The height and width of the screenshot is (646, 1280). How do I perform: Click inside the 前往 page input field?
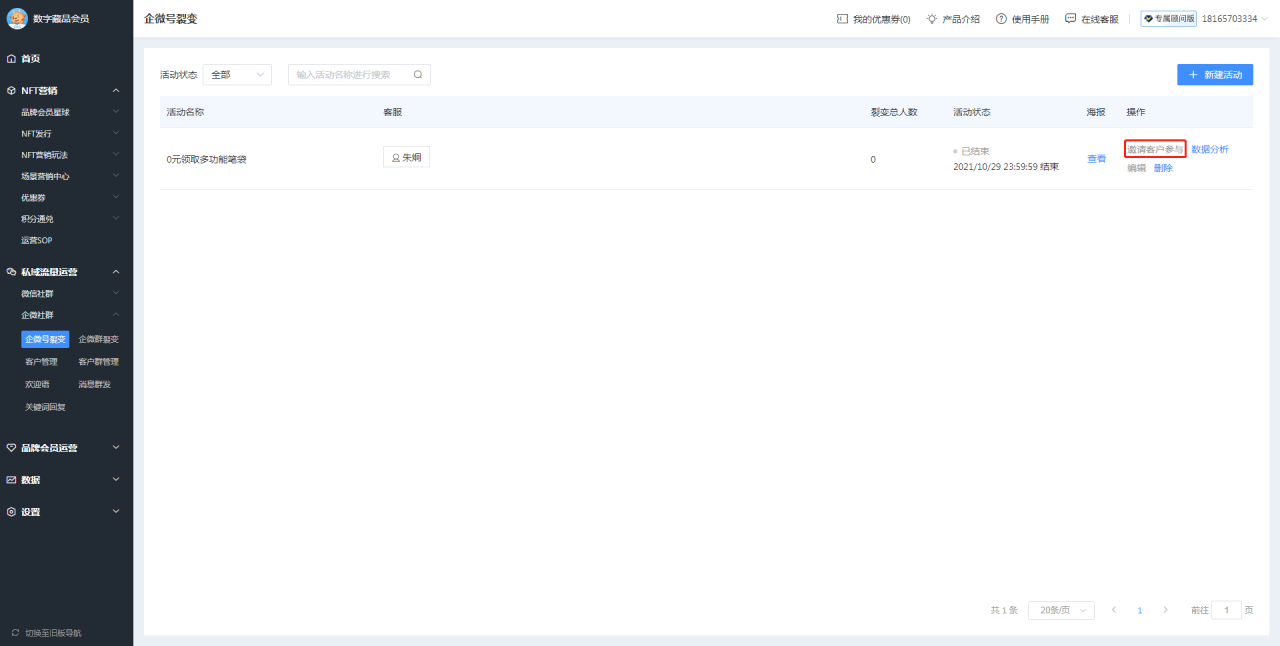[x=1227, y=609]
